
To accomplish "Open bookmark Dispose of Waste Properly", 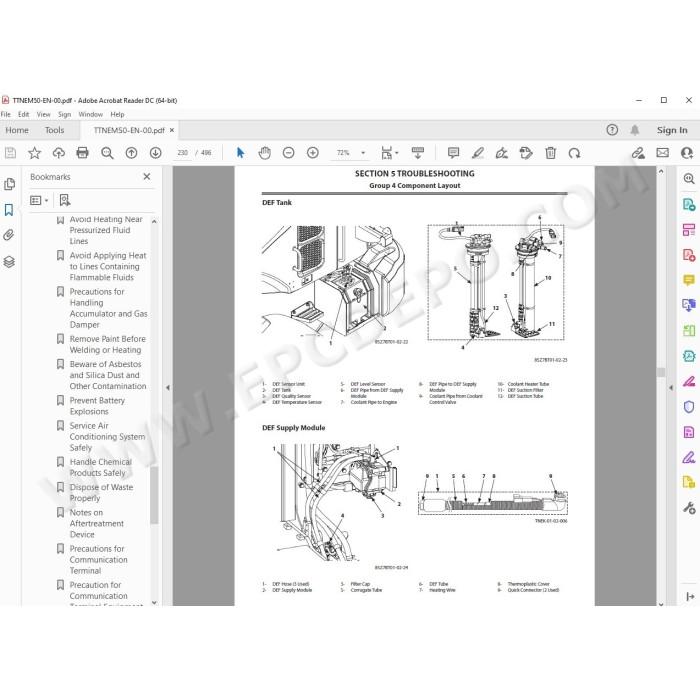I will point(101,492).
